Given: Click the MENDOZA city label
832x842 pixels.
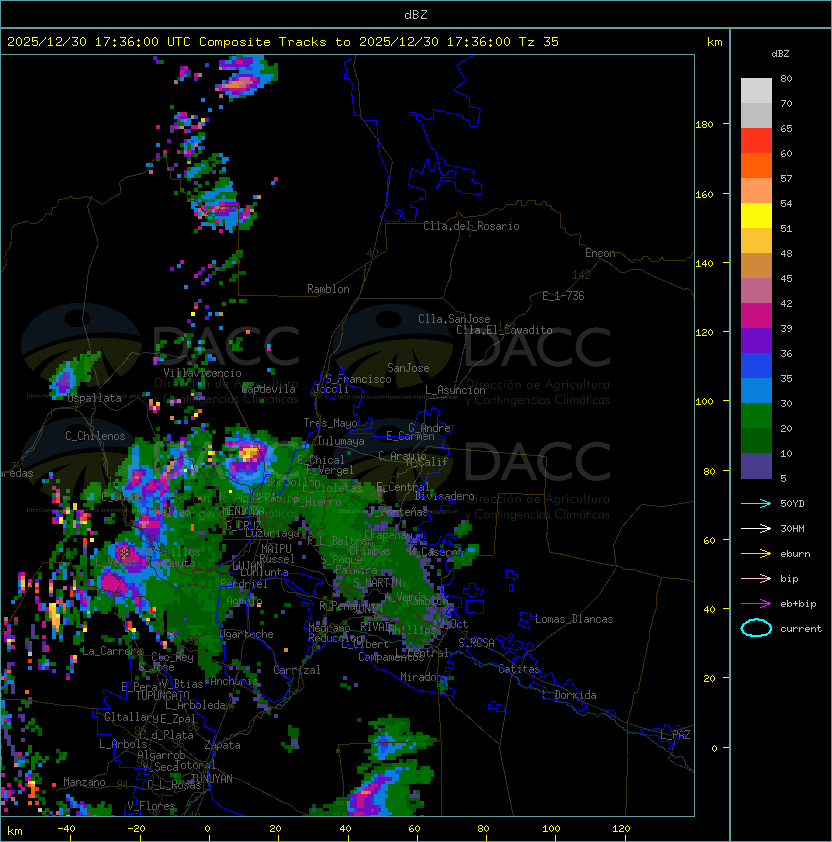Looking at the screenshot, I should click(x=243, y=510).
